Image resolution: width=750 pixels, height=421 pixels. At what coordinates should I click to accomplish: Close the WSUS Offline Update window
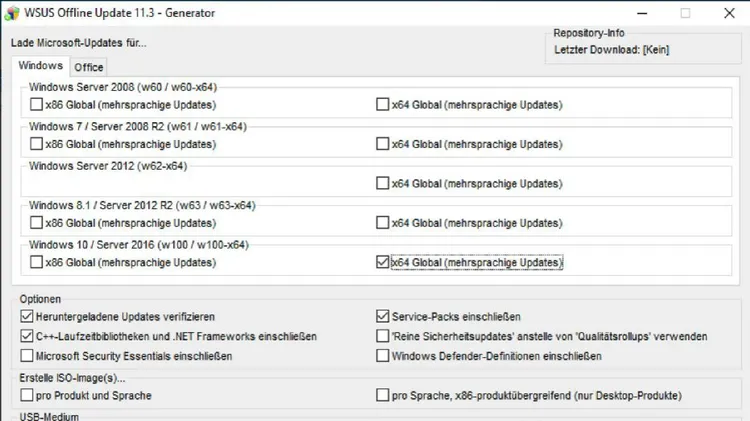729,13
